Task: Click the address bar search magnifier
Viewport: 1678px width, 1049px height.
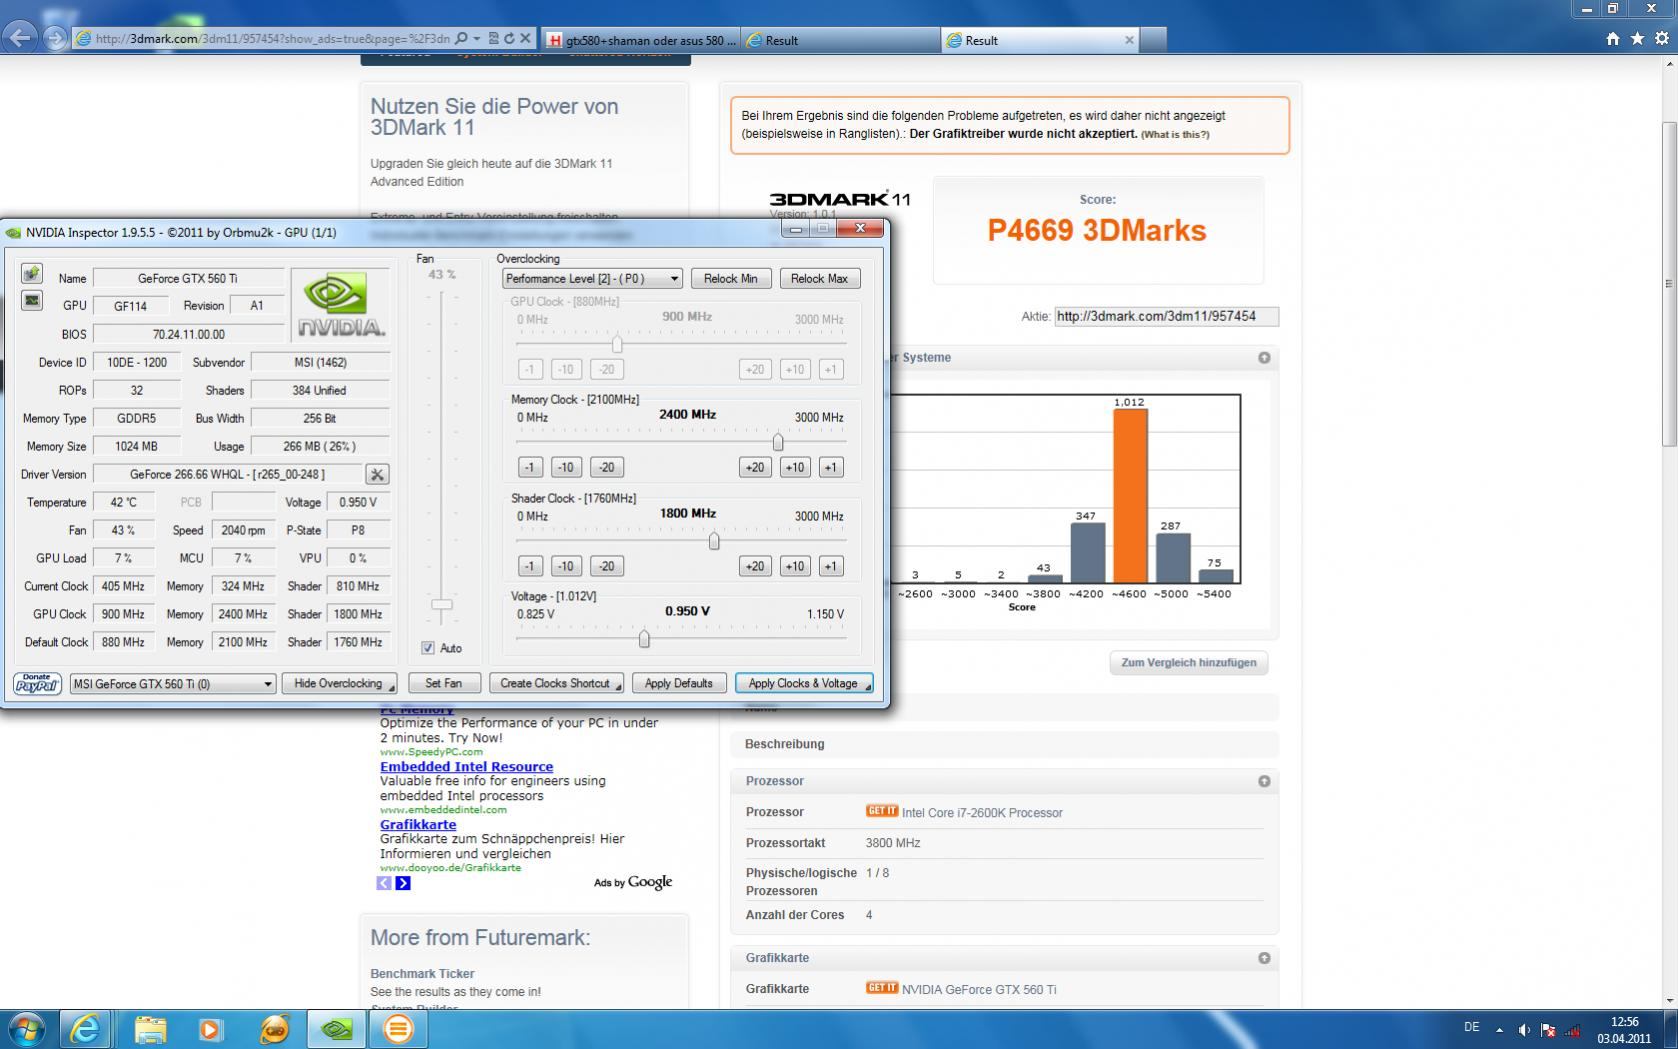Action: [x=461, y=39]
